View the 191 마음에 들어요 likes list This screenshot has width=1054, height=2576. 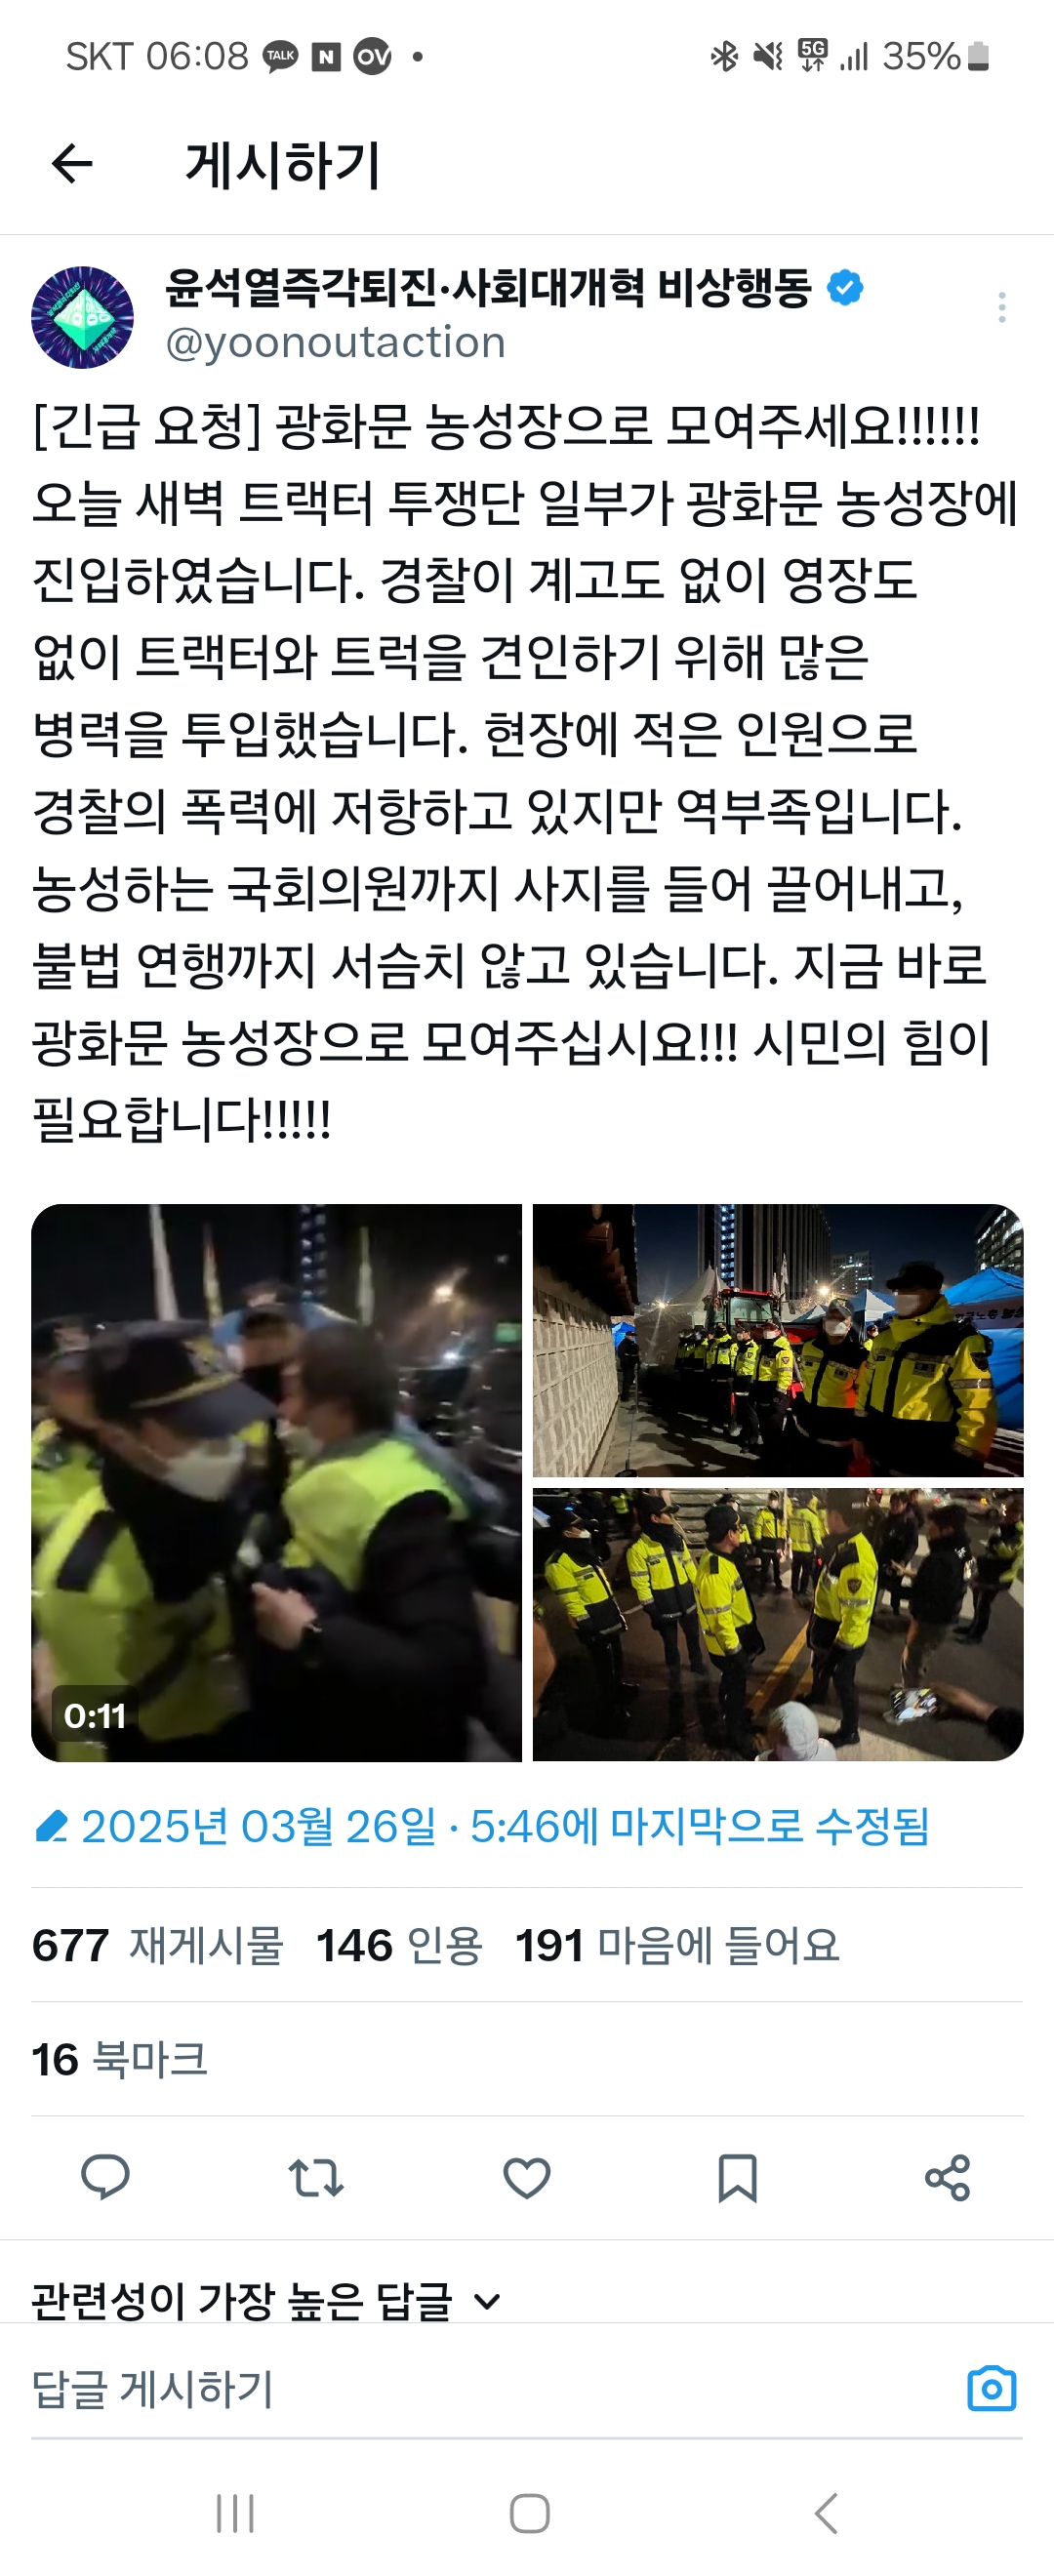coord(677,1944)
